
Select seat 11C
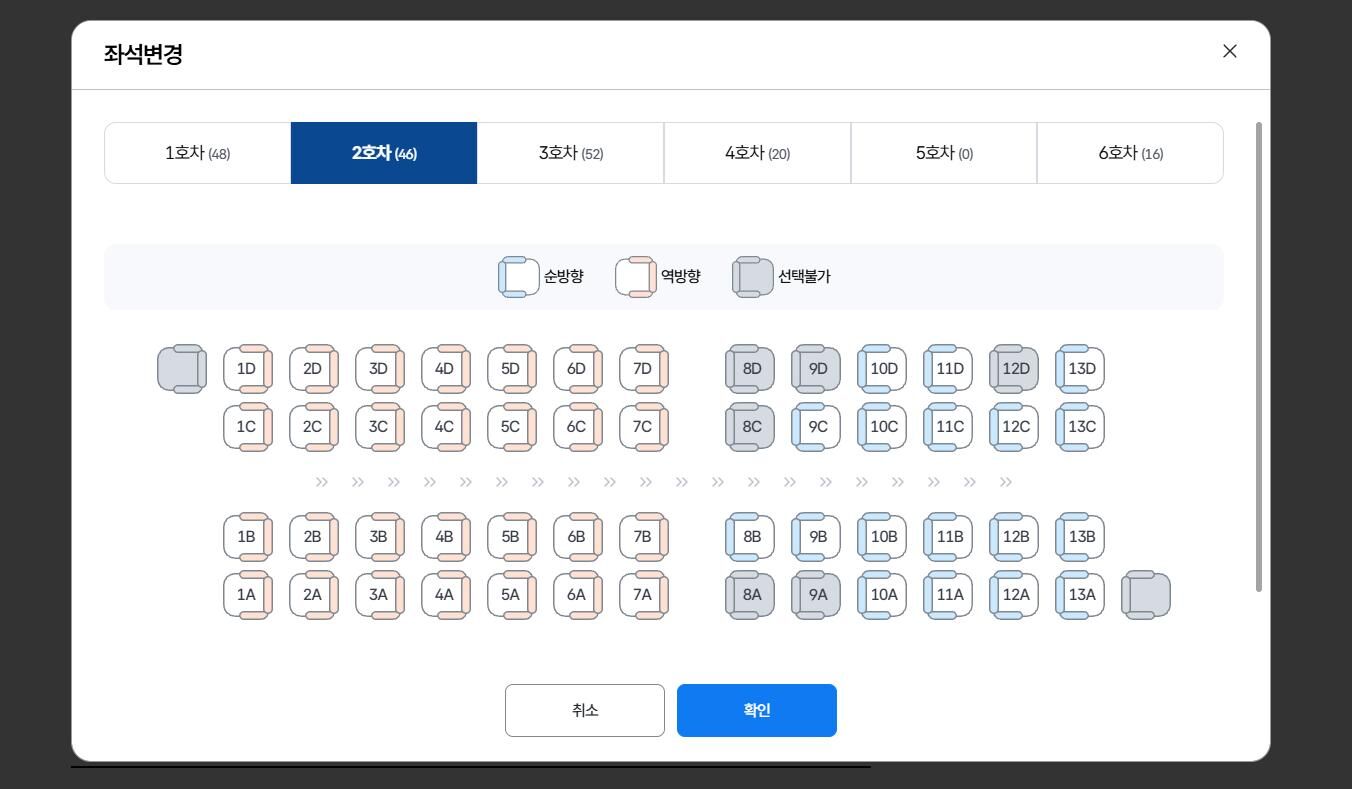pyautogui.click(x=948, y=427)
